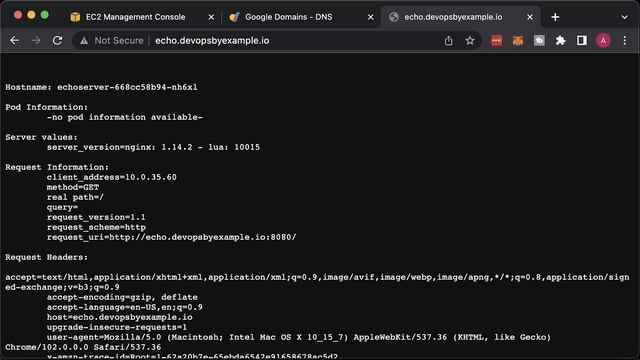Click the client_address=10.0.35.60 text
This screenshot has height=360, width=640.
pos(111,177)
